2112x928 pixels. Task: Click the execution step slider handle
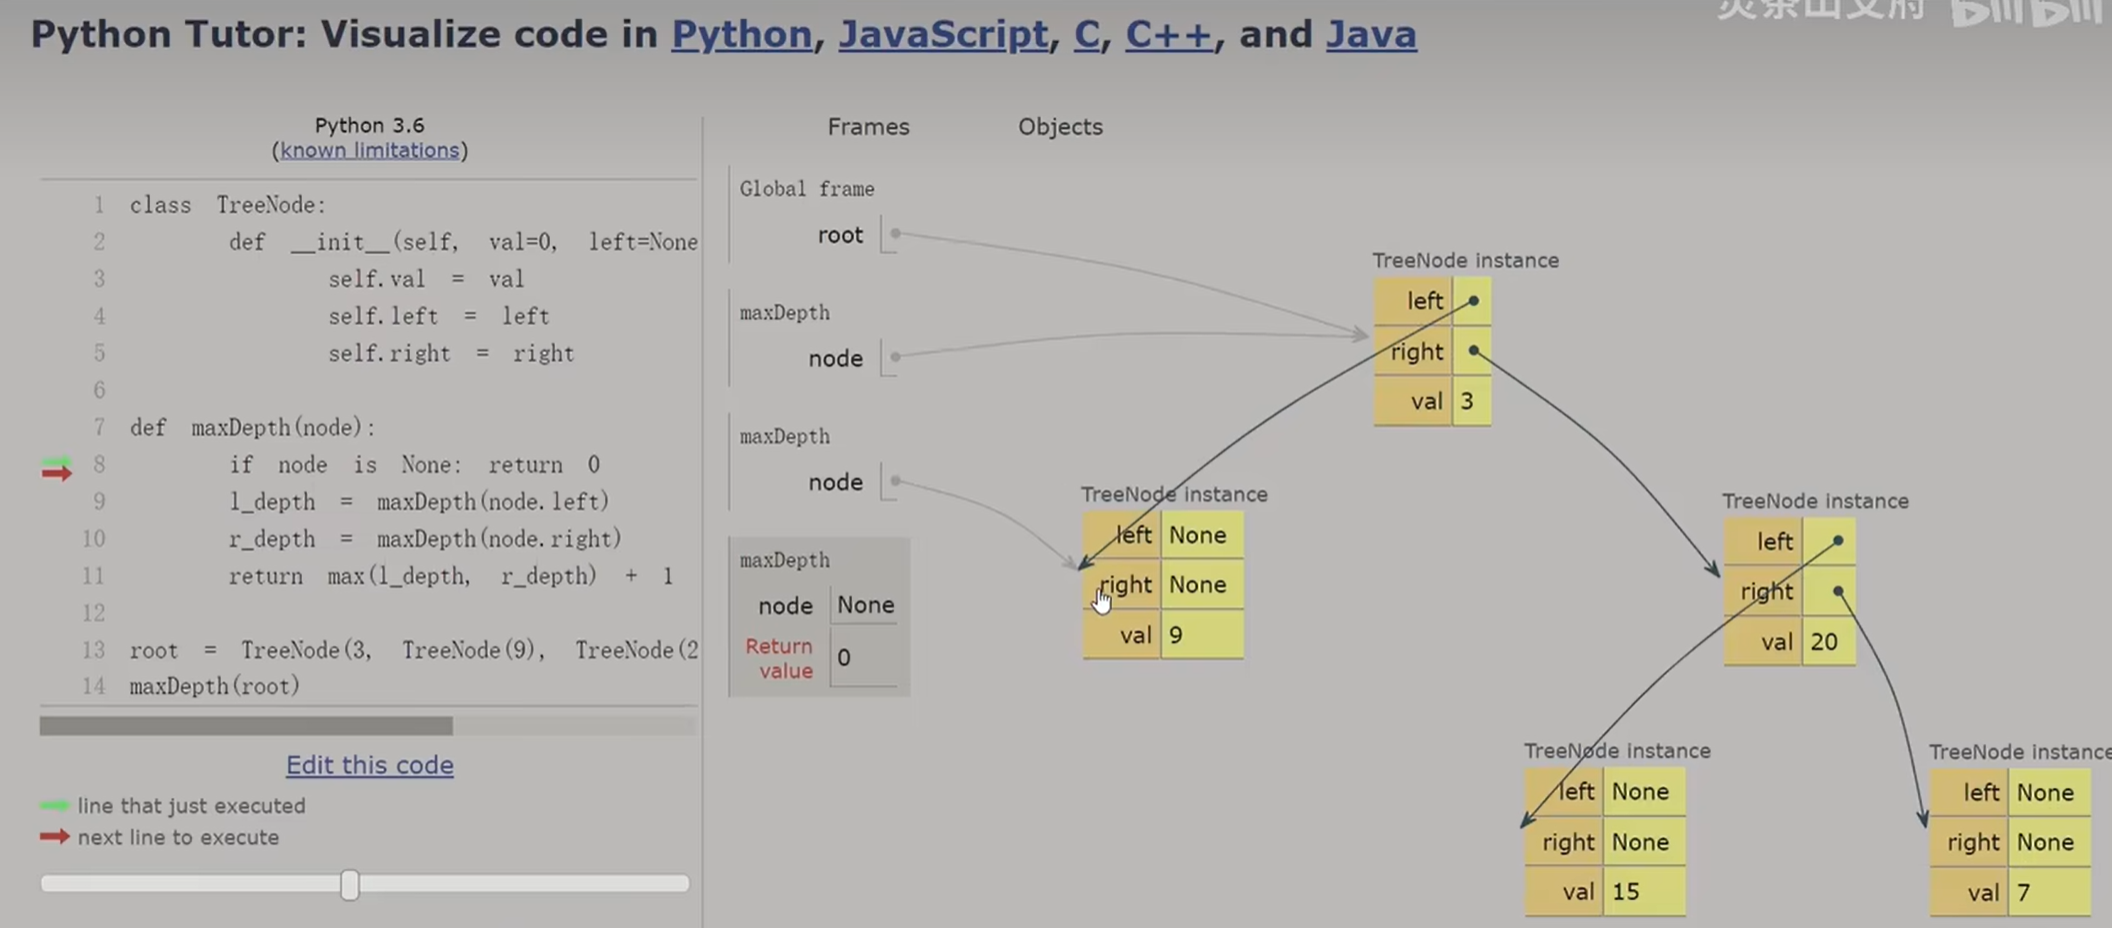tap(349, 884)
